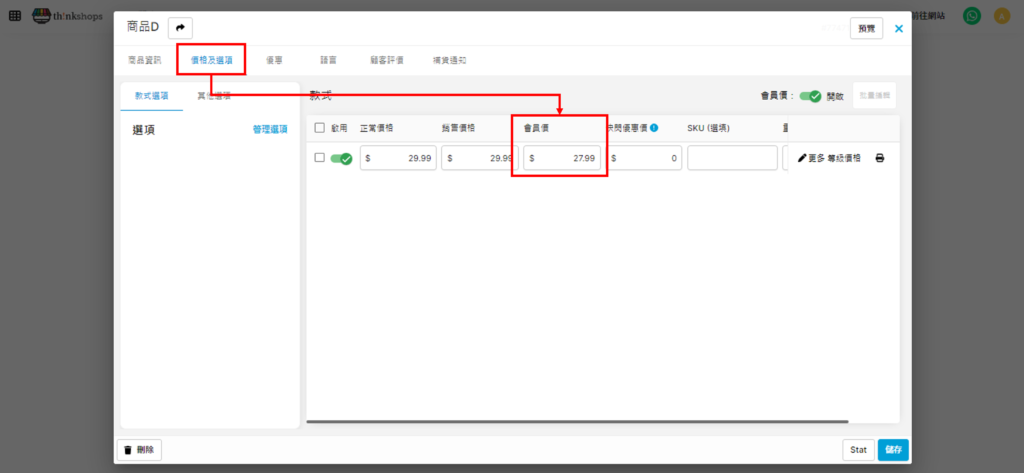Click the 會員價 input showing 27.99
This screenshot has width=1024, height=473.
[562, 158]
